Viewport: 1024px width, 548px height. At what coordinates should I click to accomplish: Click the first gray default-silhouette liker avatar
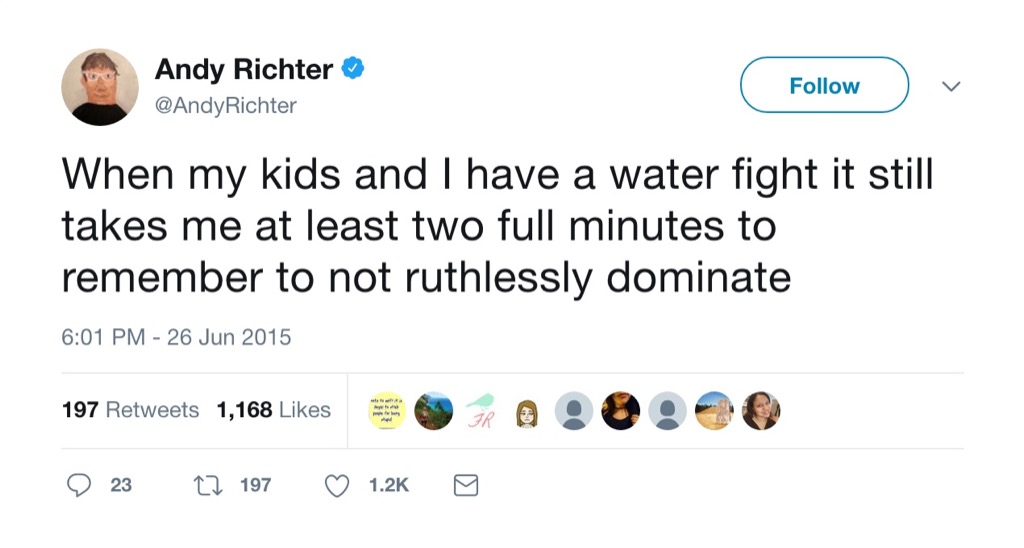(574, 410)
